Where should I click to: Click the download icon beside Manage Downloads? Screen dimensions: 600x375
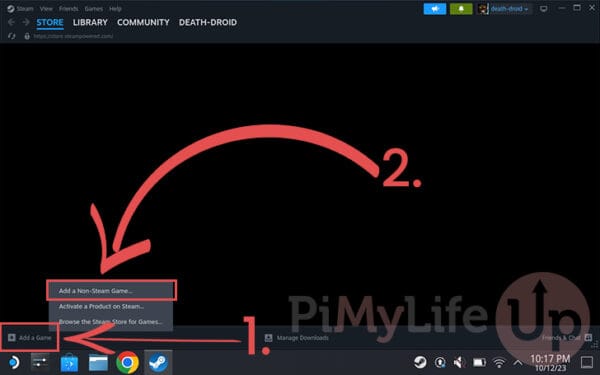[x=269, y=338]
